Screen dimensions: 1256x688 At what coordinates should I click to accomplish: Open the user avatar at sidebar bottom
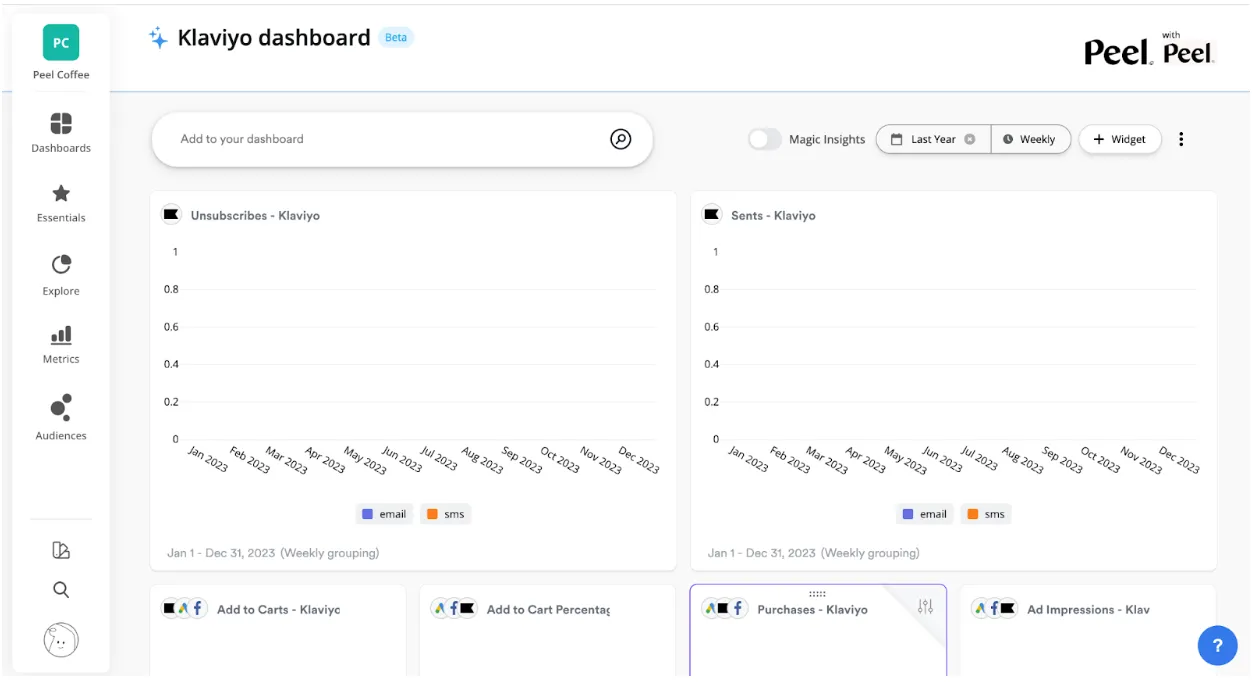(61, 640)
